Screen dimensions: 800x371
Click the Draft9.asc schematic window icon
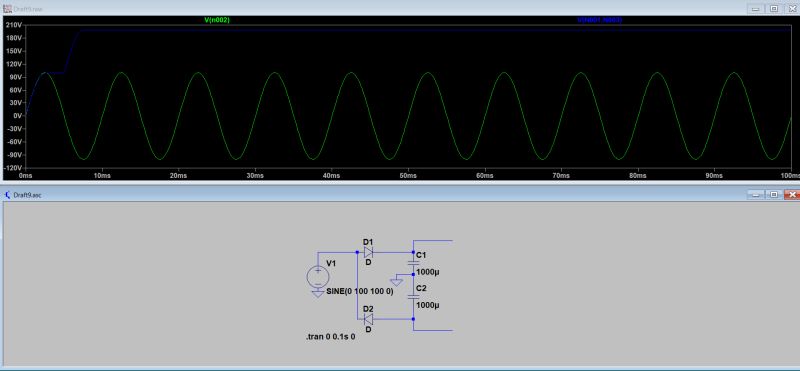(7, 195)
